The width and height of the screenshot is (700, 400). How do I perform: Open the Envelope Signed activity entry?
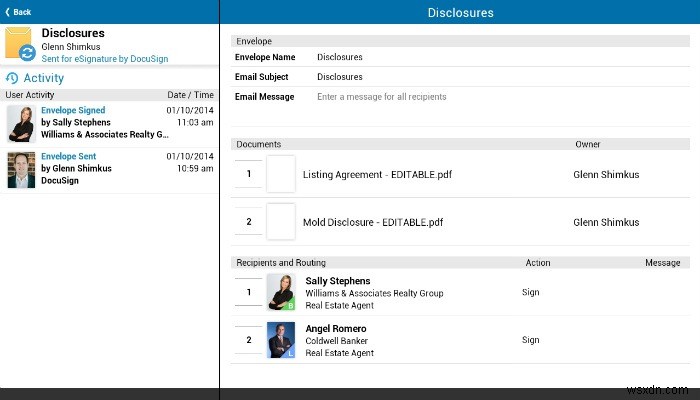109,123
